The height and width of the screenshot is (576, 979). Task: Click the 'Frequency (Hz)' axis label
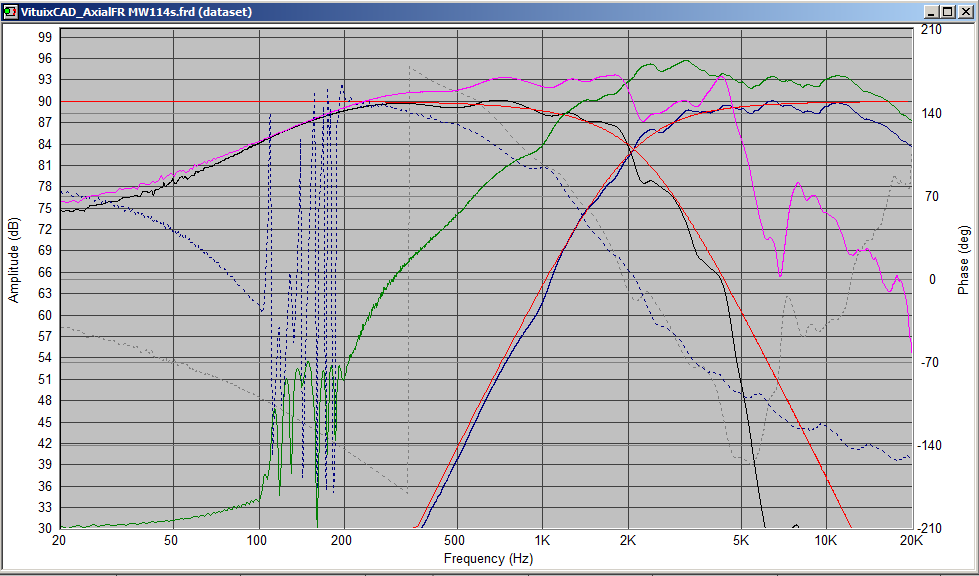[488, 558]
